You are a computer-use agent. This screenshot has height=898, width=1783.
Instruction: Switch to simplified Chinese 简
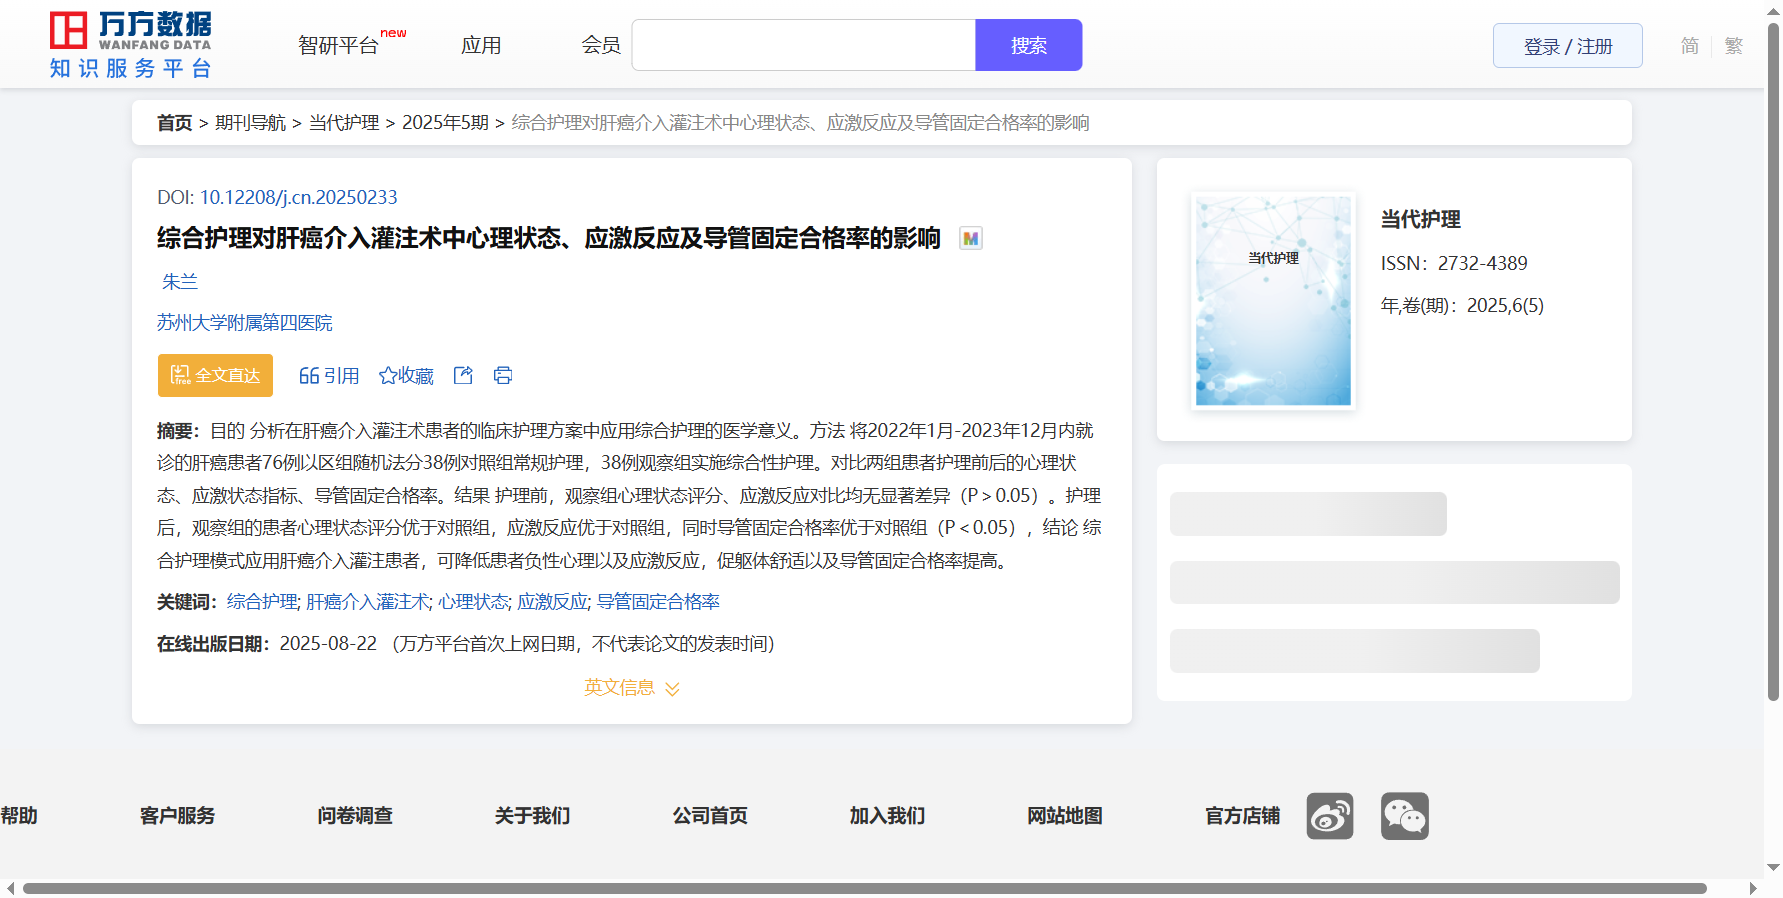(1689, 46)
